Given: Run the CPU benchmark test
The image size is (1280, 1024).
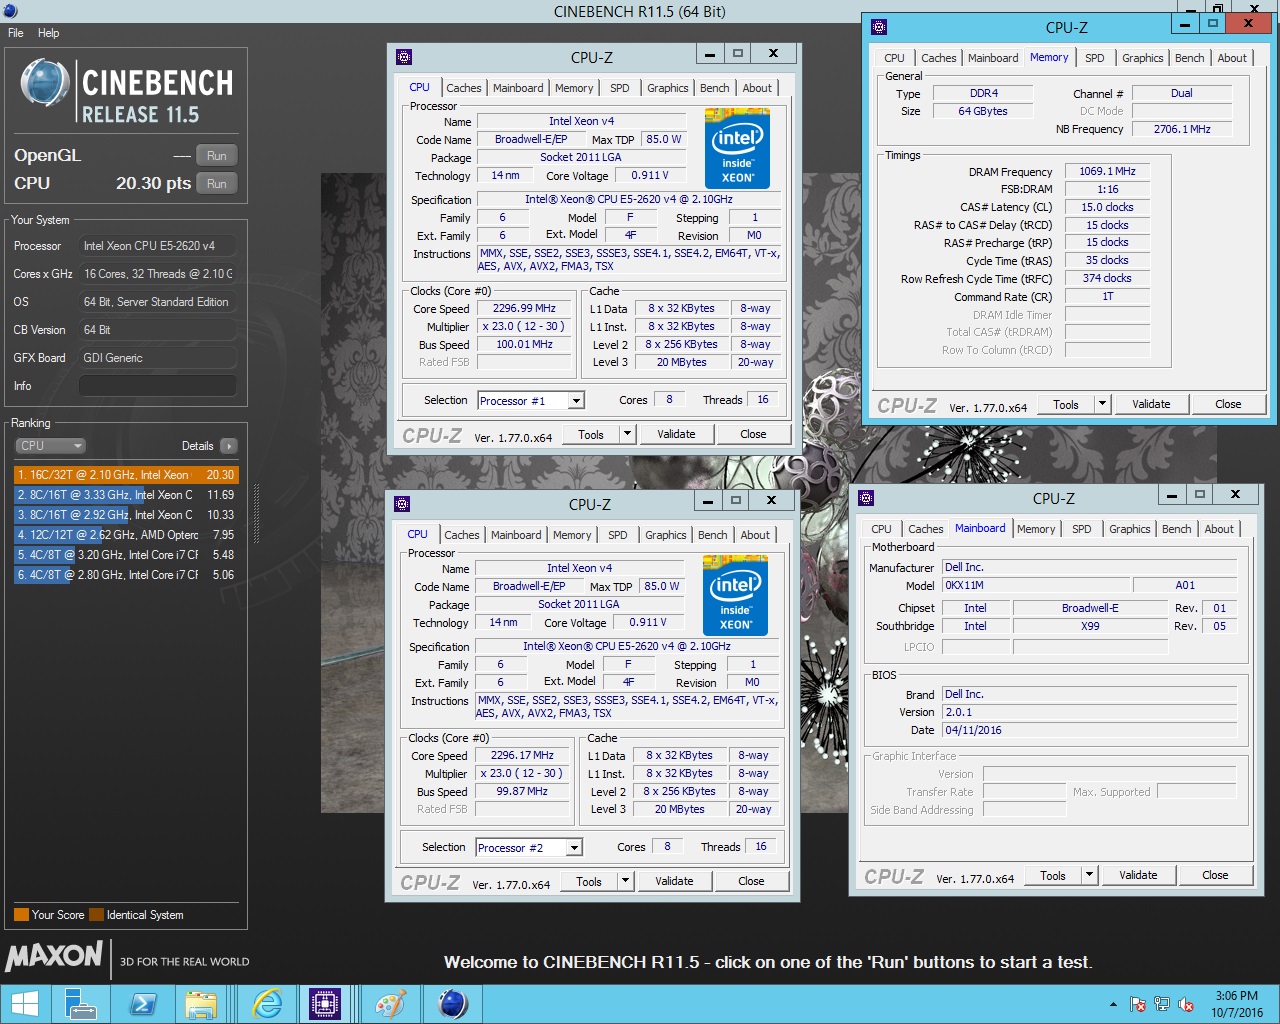Looking at the screenshot, I should pyautogui.click(x=217, y=184).
